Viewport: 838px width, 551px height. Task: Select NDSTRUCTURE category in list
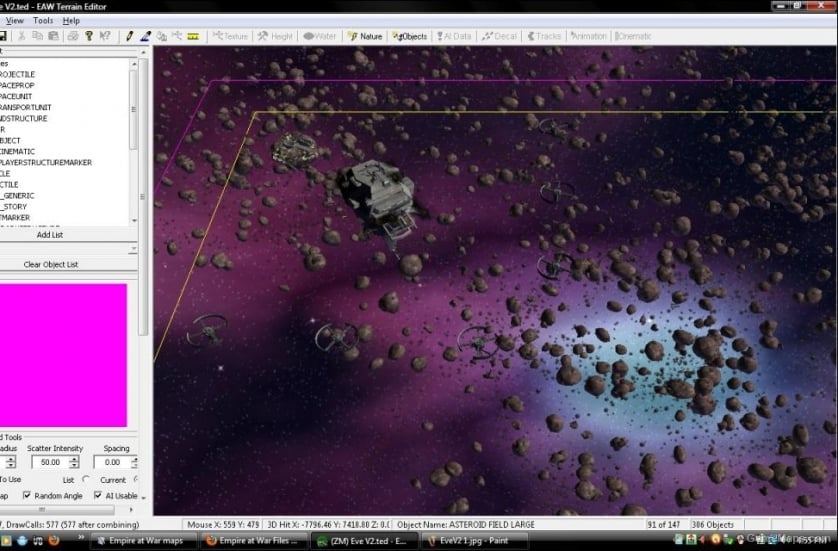[24, 119]
